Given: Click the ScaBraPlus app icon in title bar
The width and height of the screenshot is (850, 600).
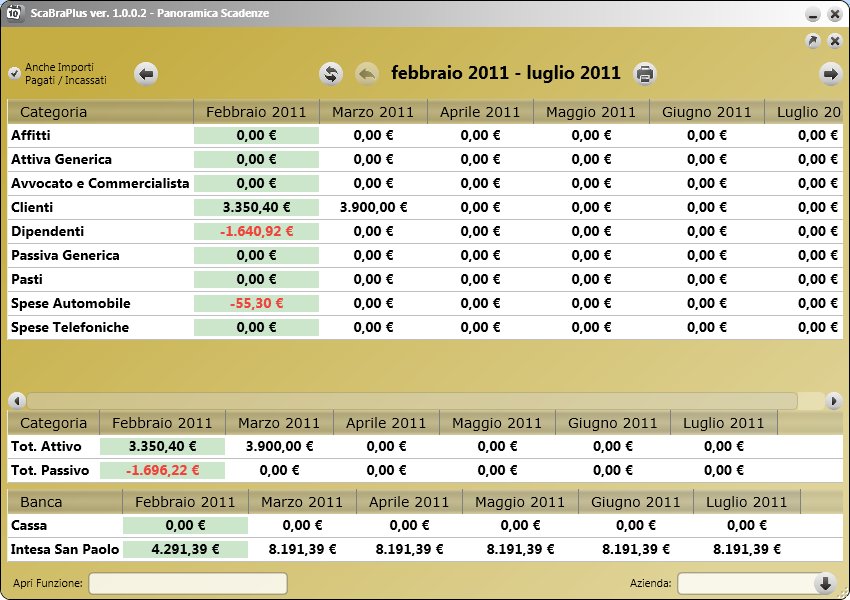Looking at the screenshot, I should [x=14, y=12].
